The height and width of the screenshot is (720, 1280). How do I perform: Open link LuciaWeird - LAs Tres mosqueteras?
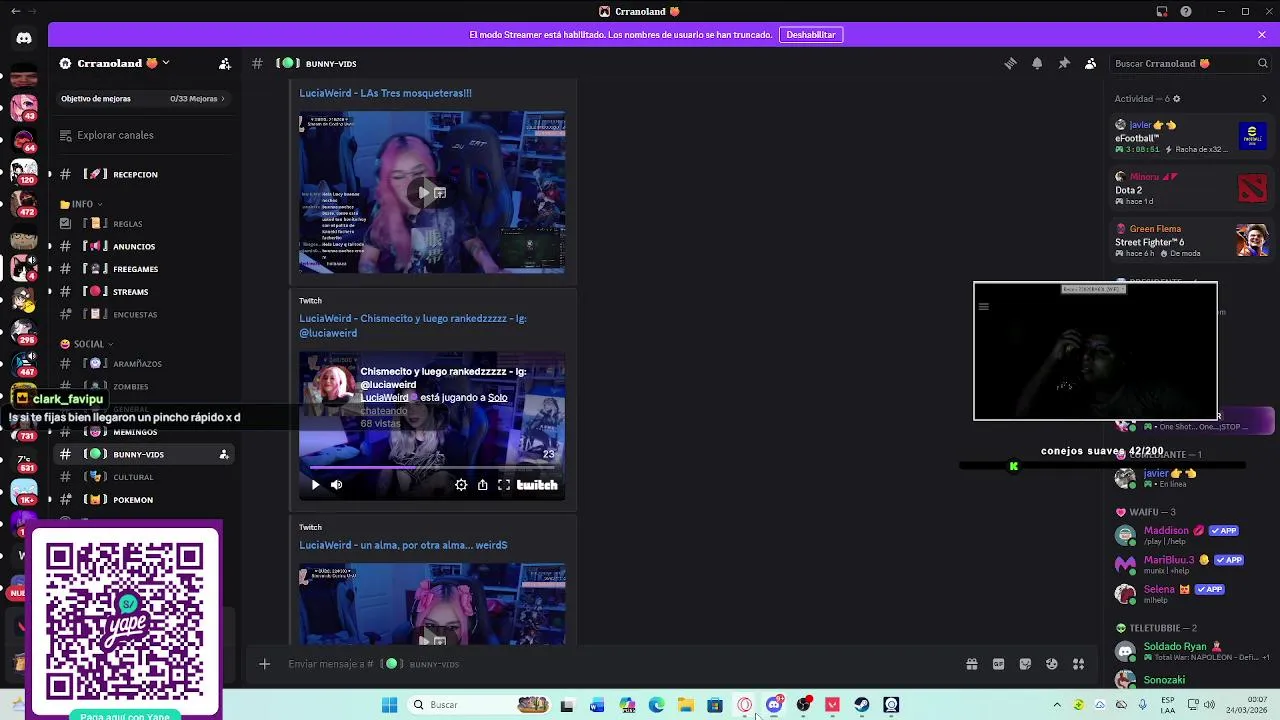click(x=385, y=93)
